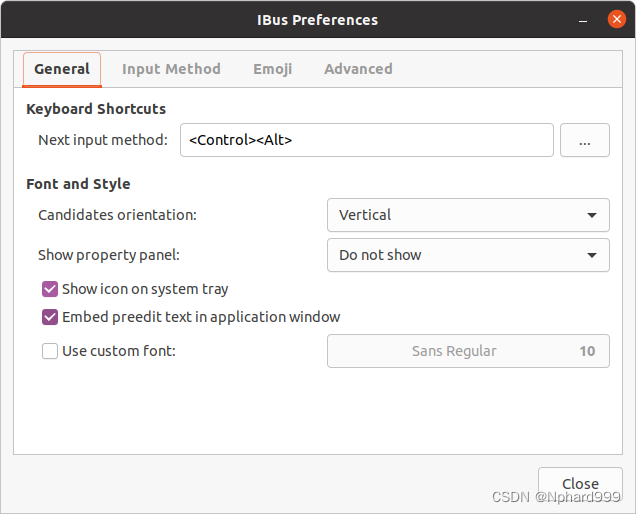Open the Candidates orientation dropdown
The image size is (636, 514).
click(468, 215)
